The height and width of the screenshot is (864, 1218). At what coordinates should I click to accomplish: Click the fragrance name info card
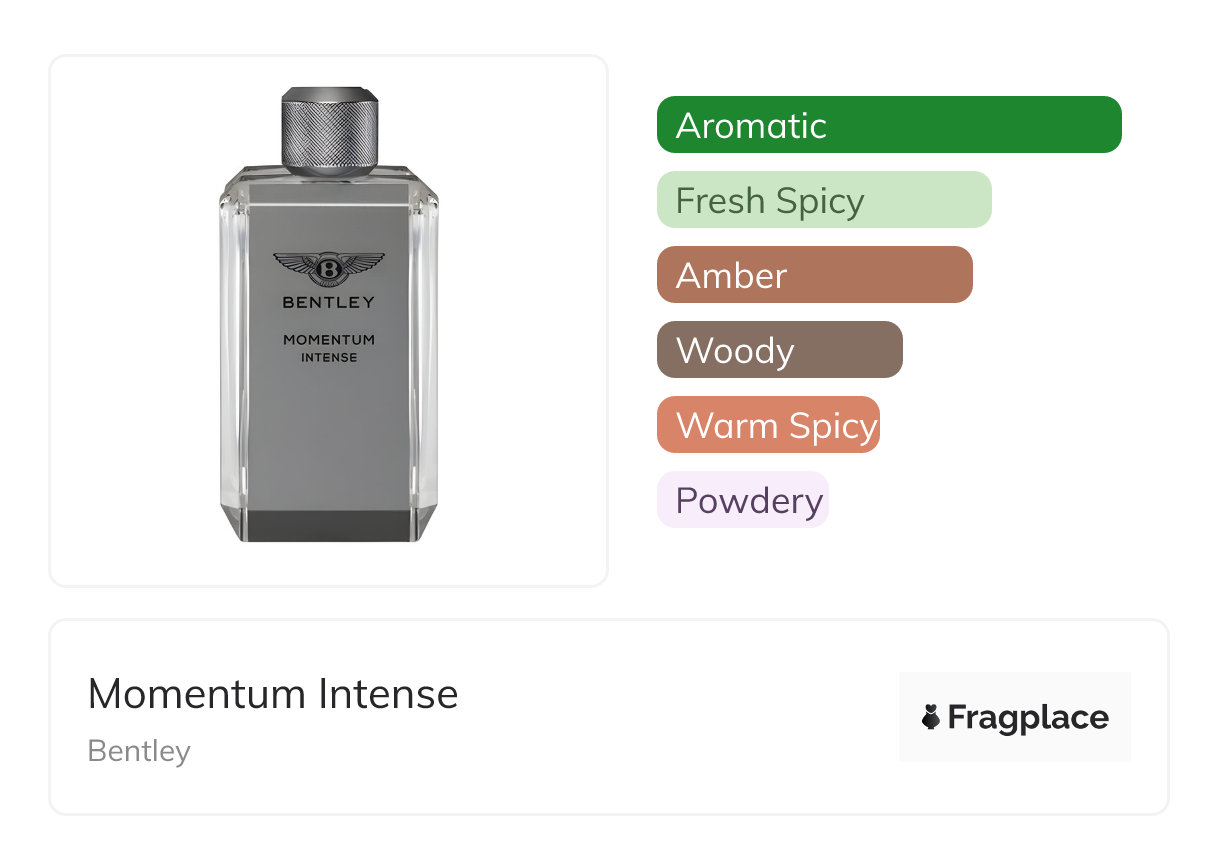[x=609, y=717]
